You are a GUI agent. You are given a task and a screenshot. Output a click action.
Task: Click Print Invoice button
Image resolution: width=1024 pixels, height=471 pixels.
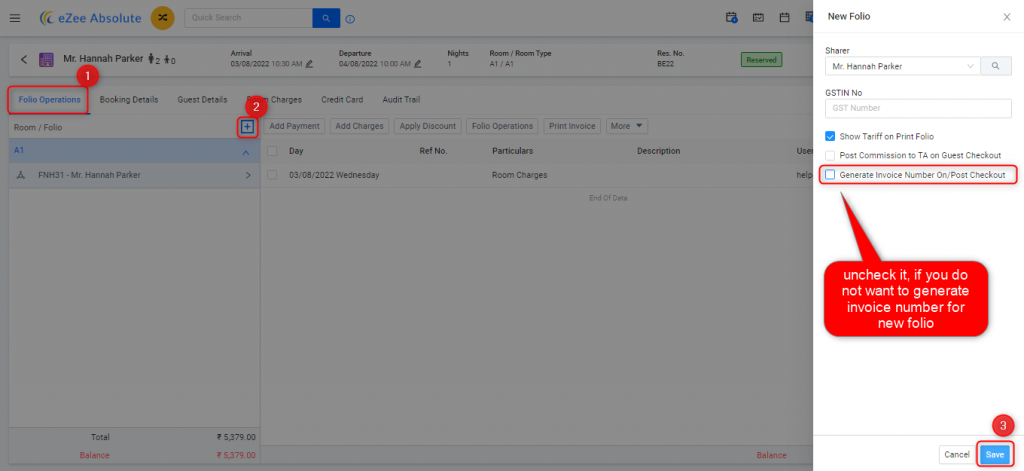point(572,126)
